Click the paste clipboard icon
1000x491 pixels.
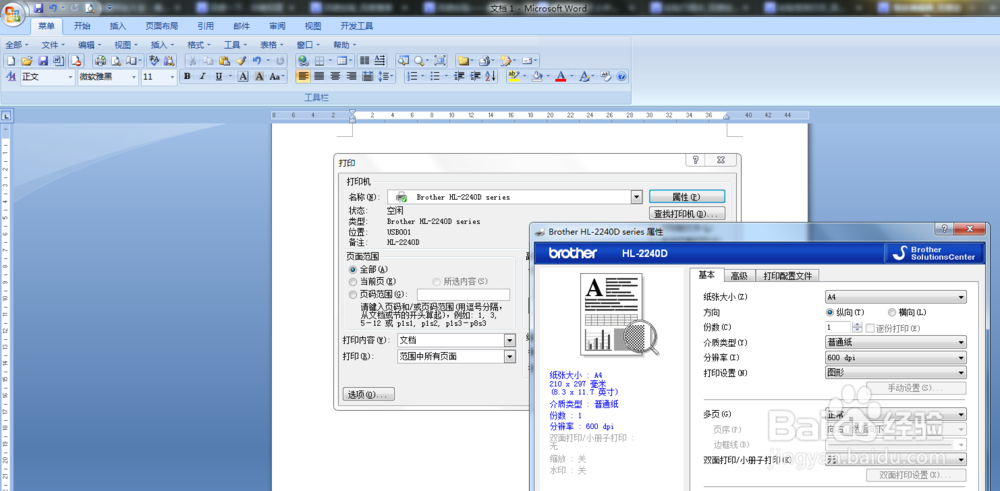224,61
